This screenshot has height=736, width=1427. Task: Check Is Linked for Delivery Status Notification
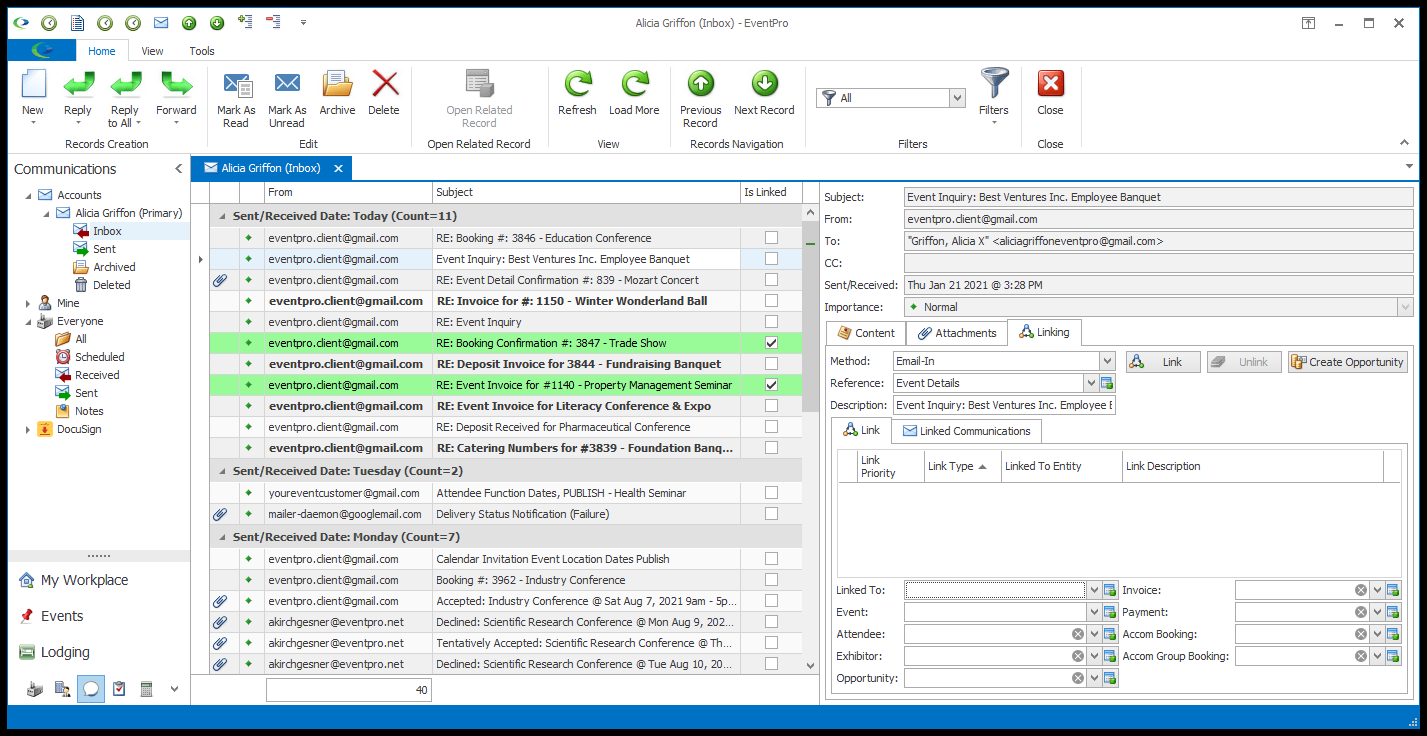coord(771,514)
